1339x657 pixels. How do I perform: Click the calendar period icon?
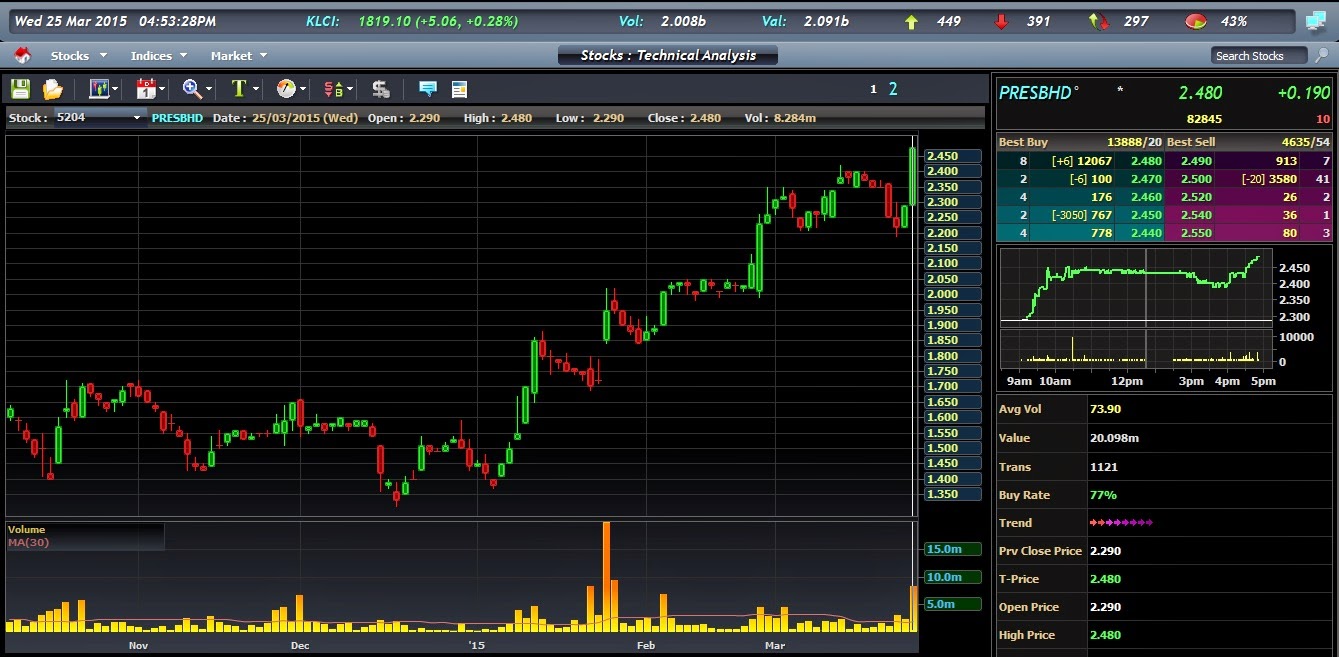(146, 89)
